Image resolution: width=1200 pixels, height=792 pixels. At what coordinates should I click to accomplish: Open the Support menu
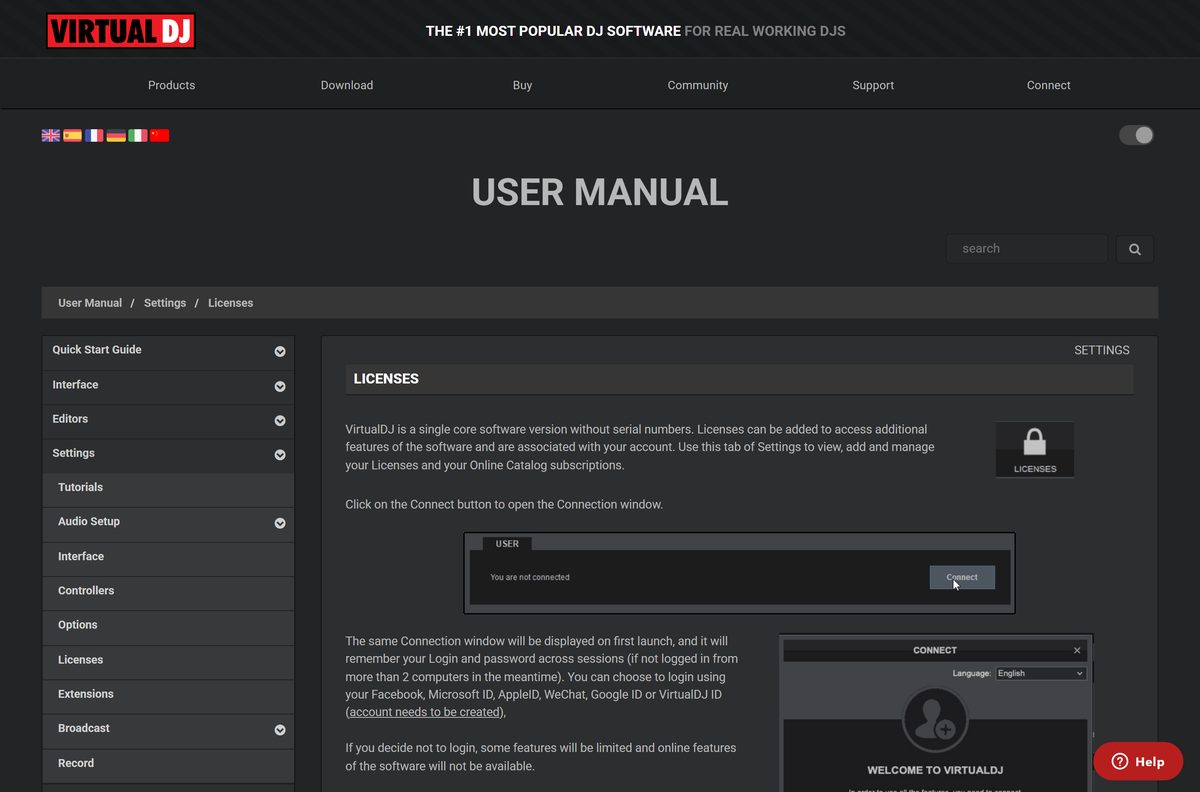click(873, 85)
